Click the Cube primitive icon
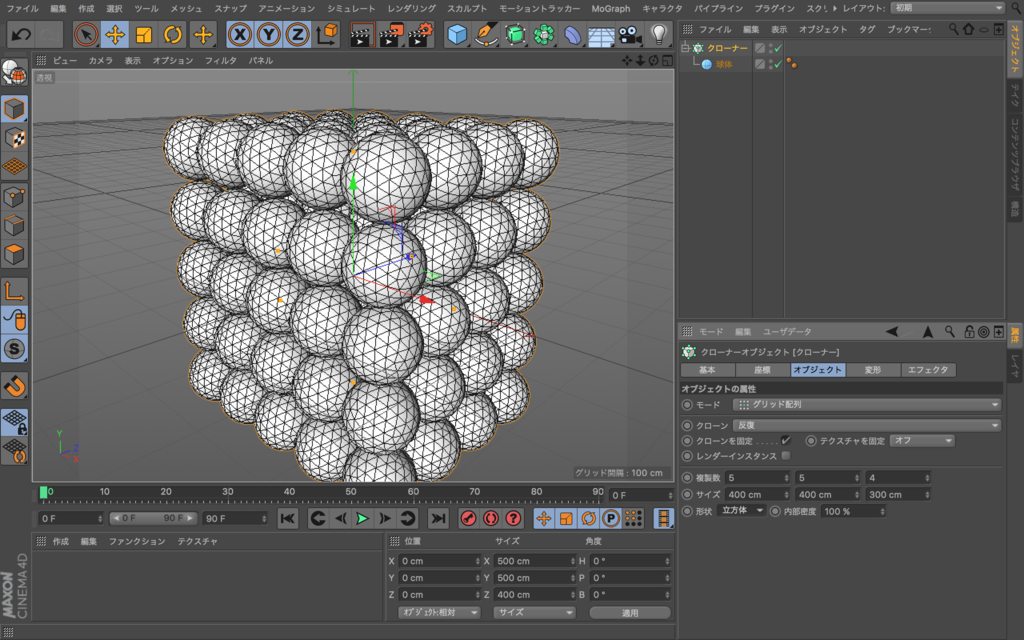This screenshot has width=1024, height=640. pos(457,35)
